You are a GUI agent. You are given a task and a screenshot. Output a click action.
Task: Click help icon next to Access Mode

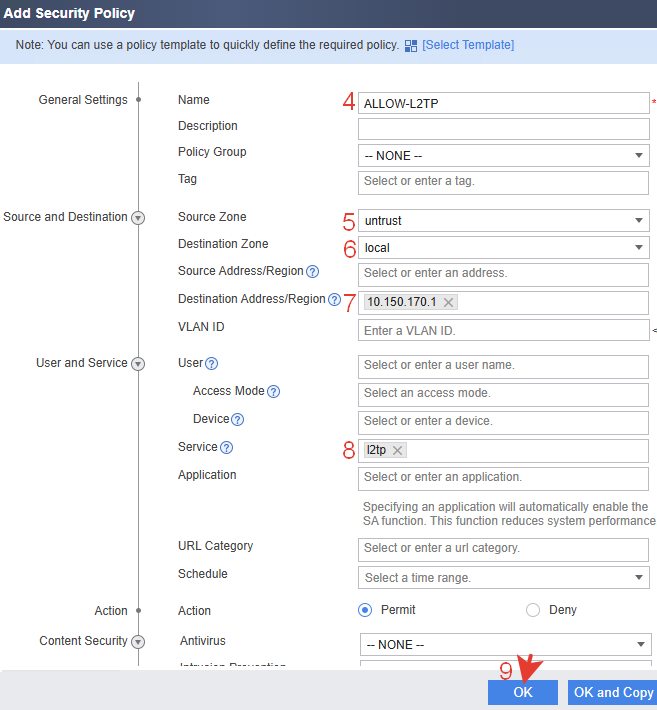[x=273, y=392]
